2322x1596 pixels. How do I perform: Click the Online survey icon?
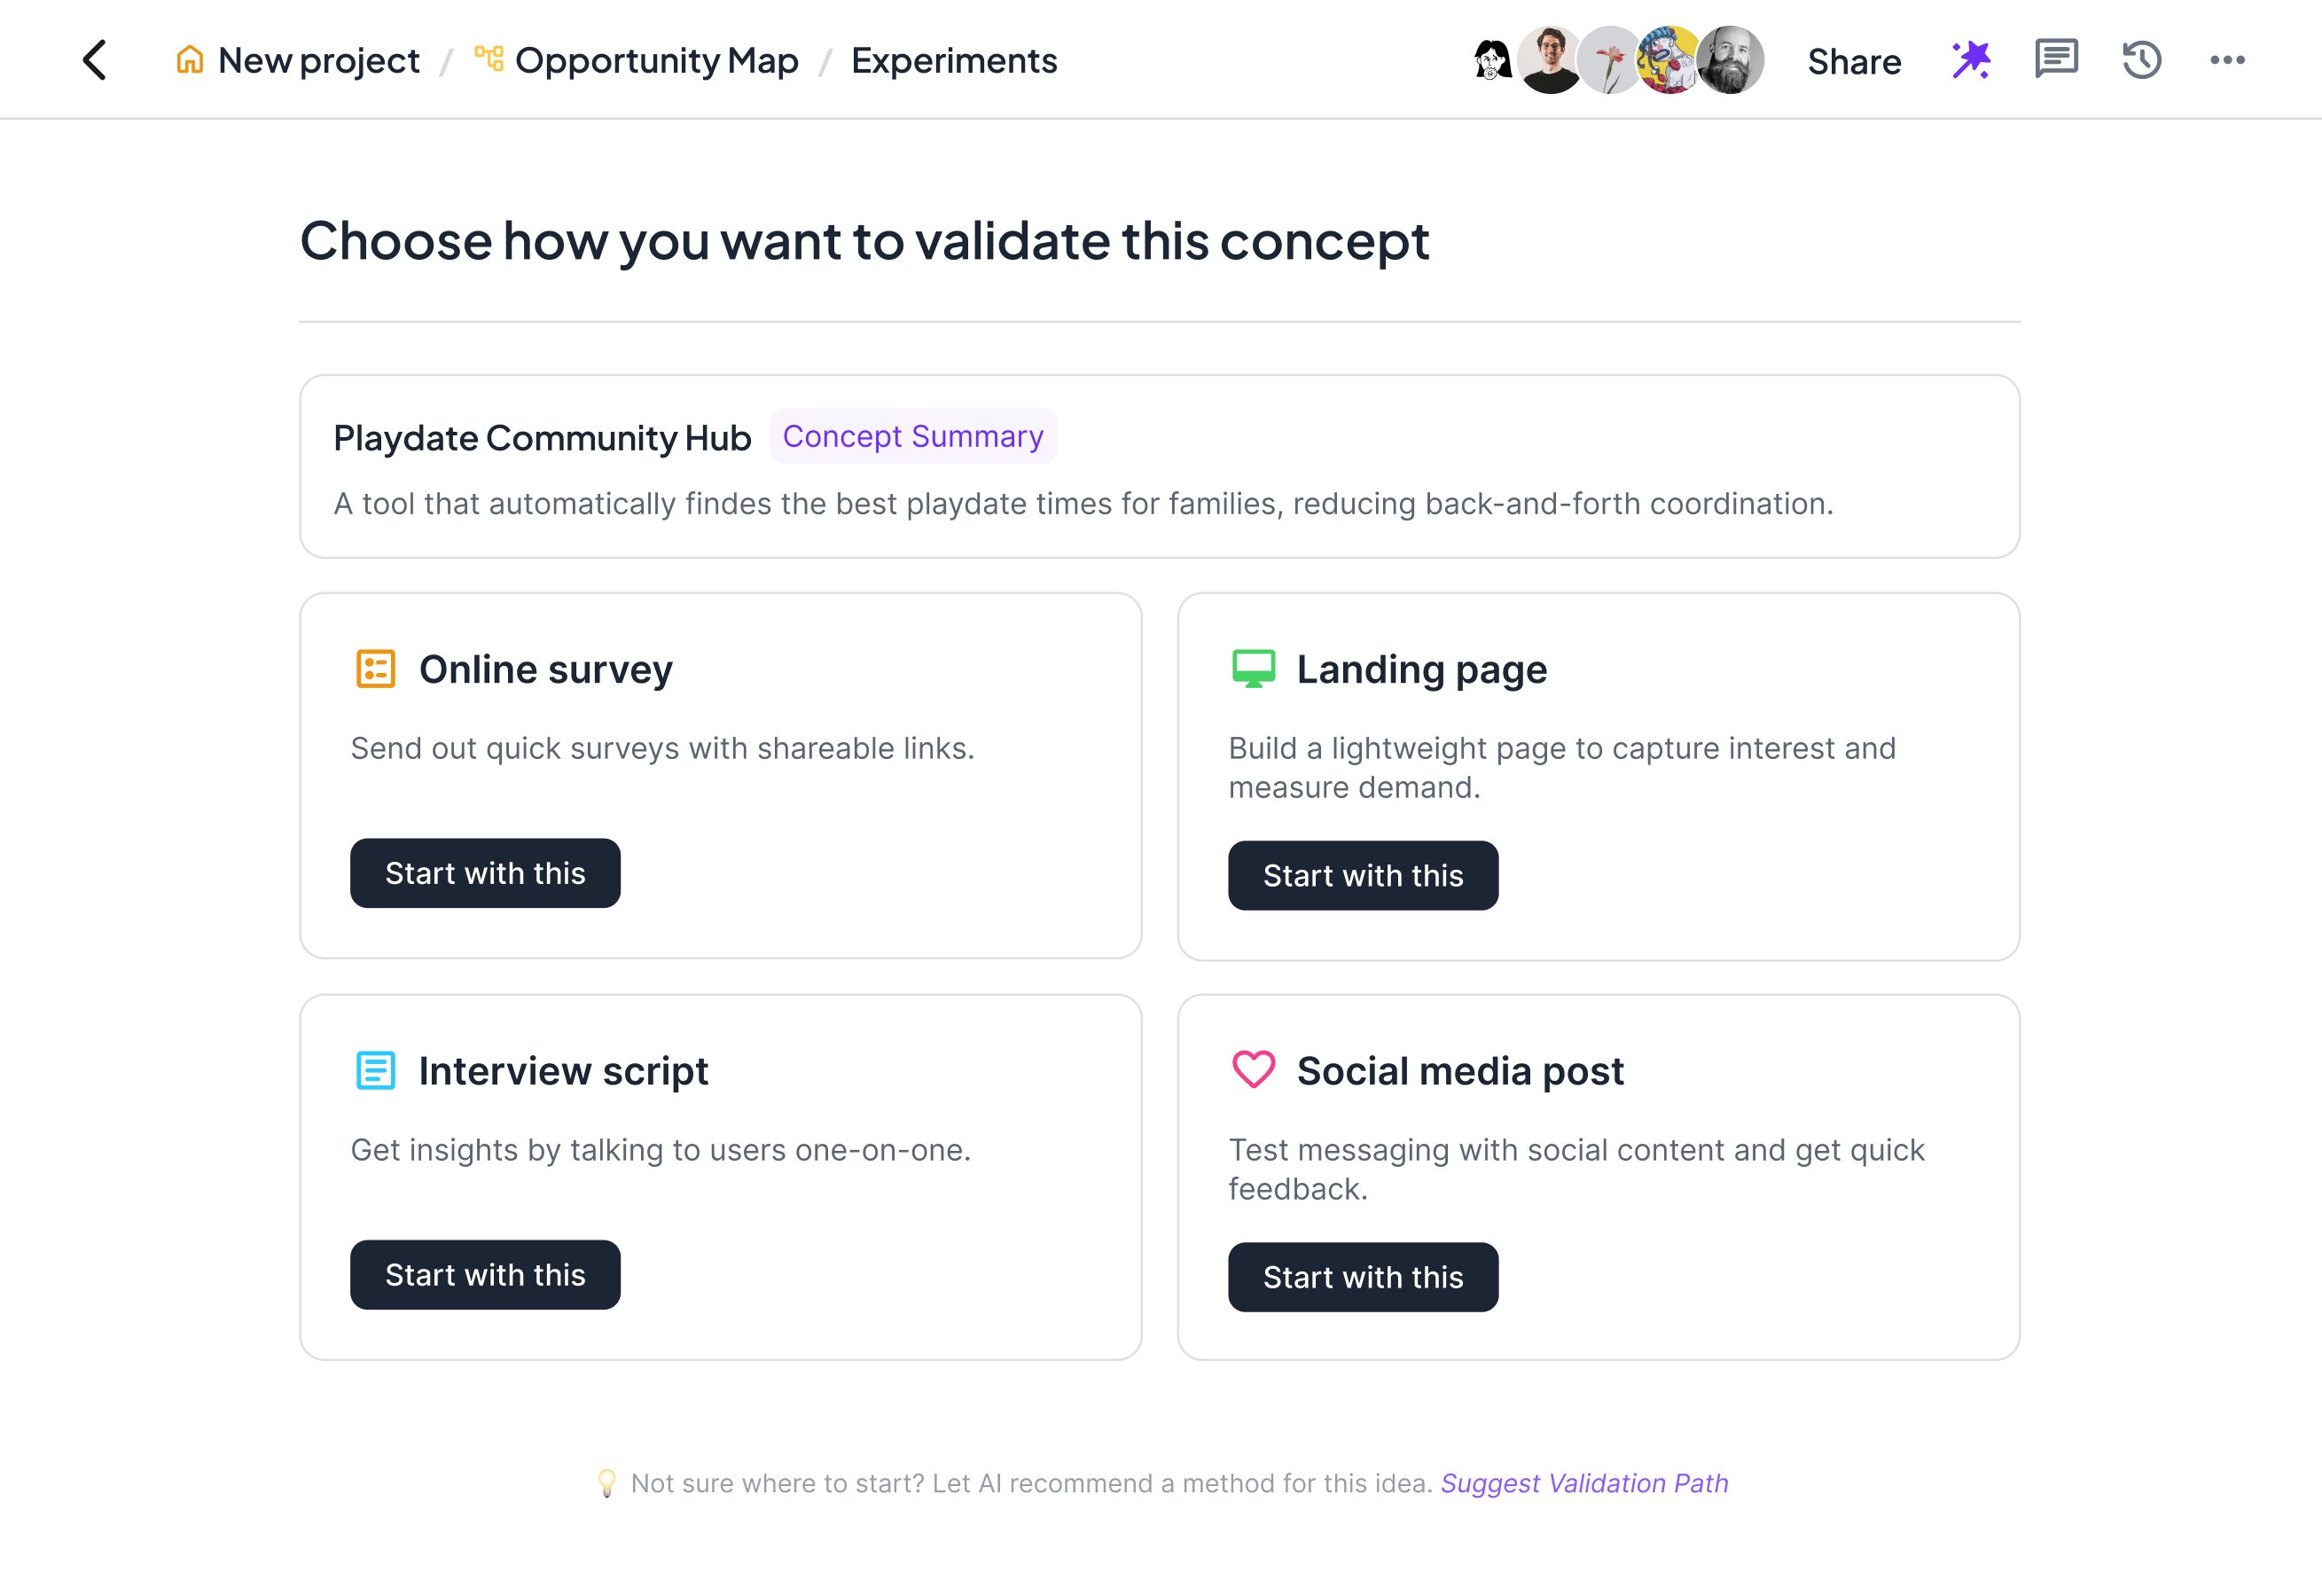point(376,669)
